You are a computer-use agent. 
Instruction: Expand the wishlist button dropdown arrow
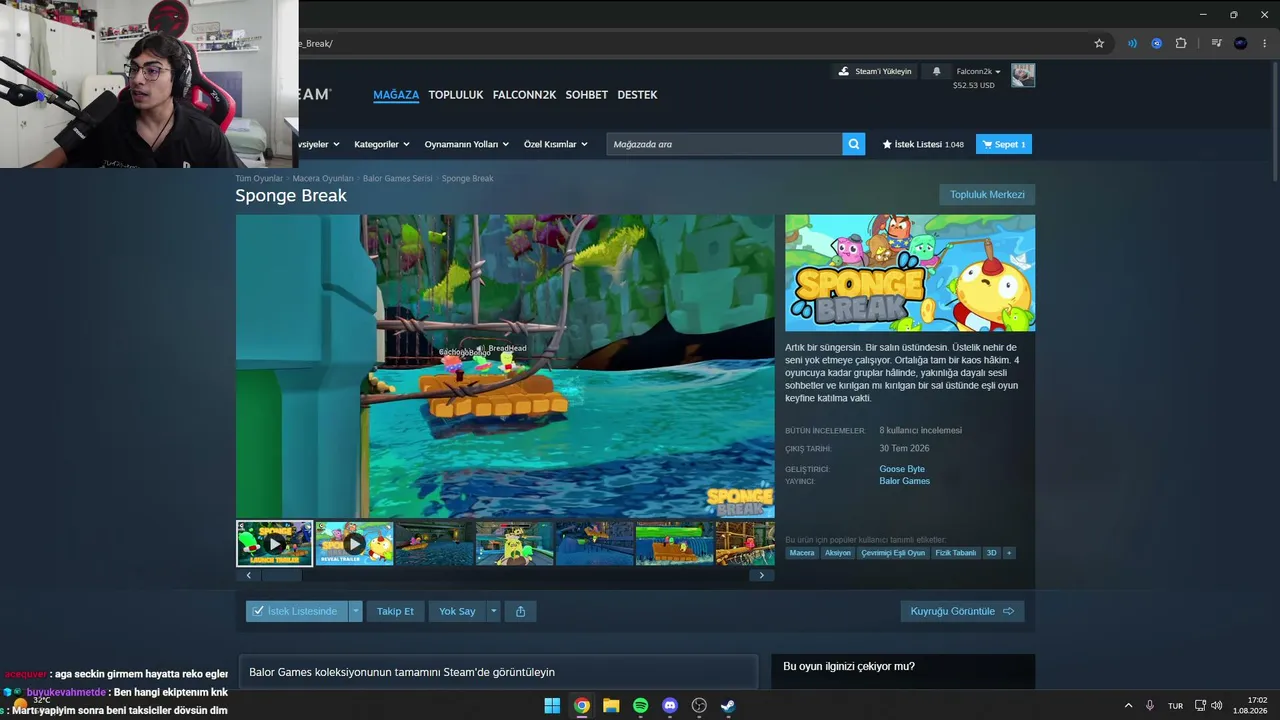tap(355, 611)
